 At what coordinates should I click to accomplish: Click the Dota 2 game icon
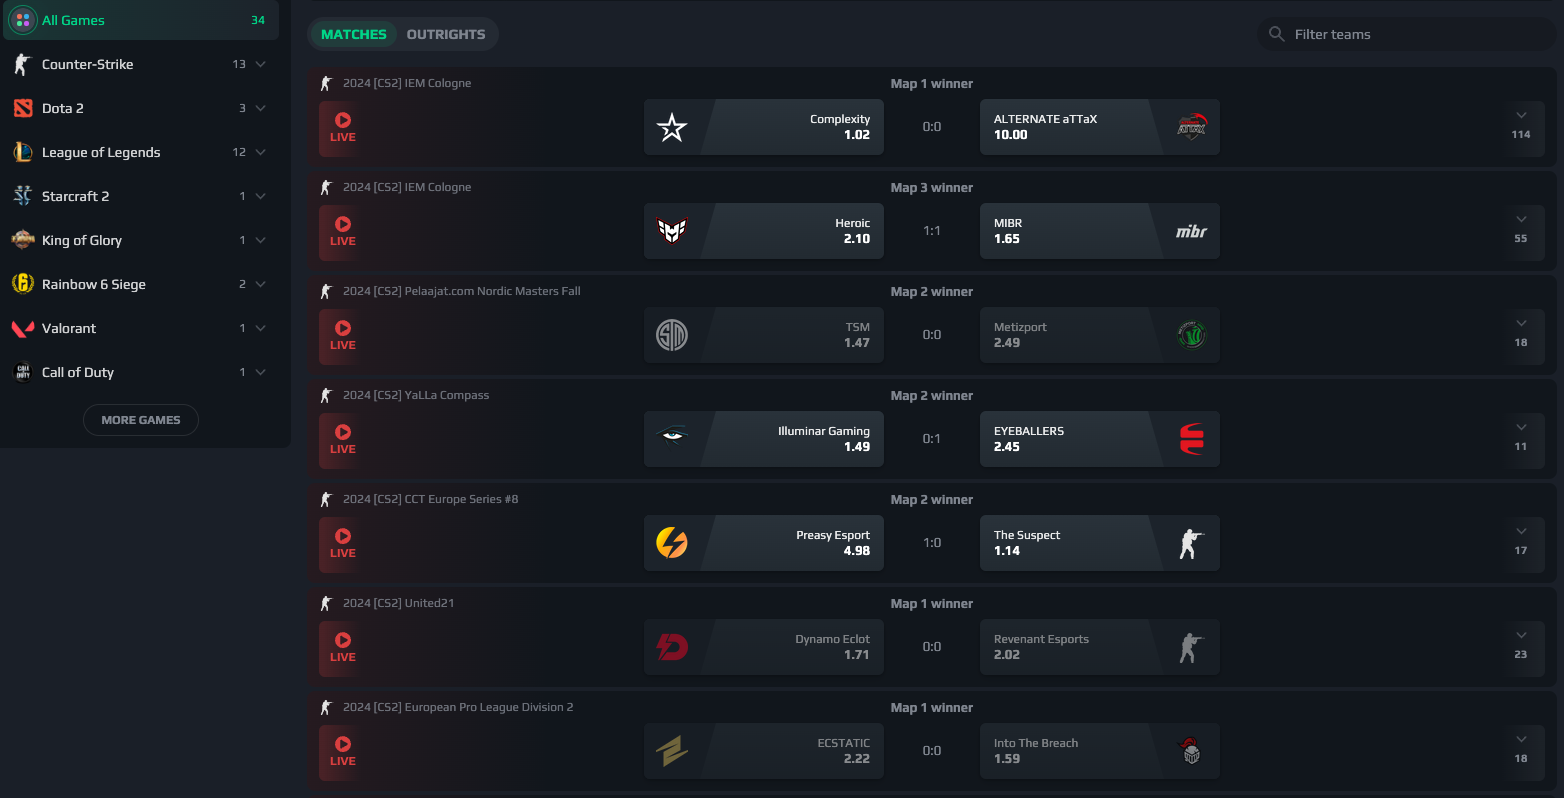[23, 108]
